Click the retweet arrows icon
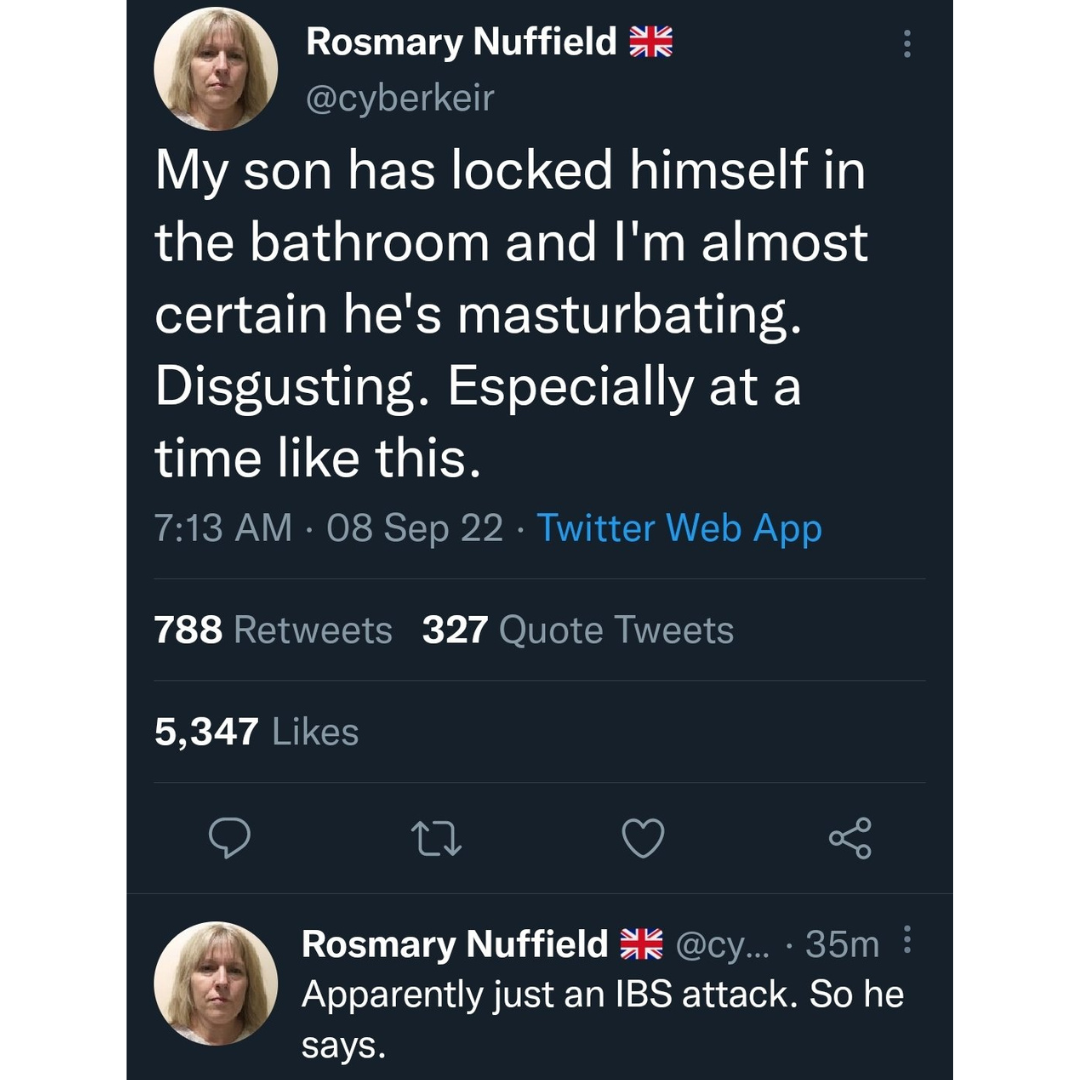1080x1080 pixels. tap(436, 838)
